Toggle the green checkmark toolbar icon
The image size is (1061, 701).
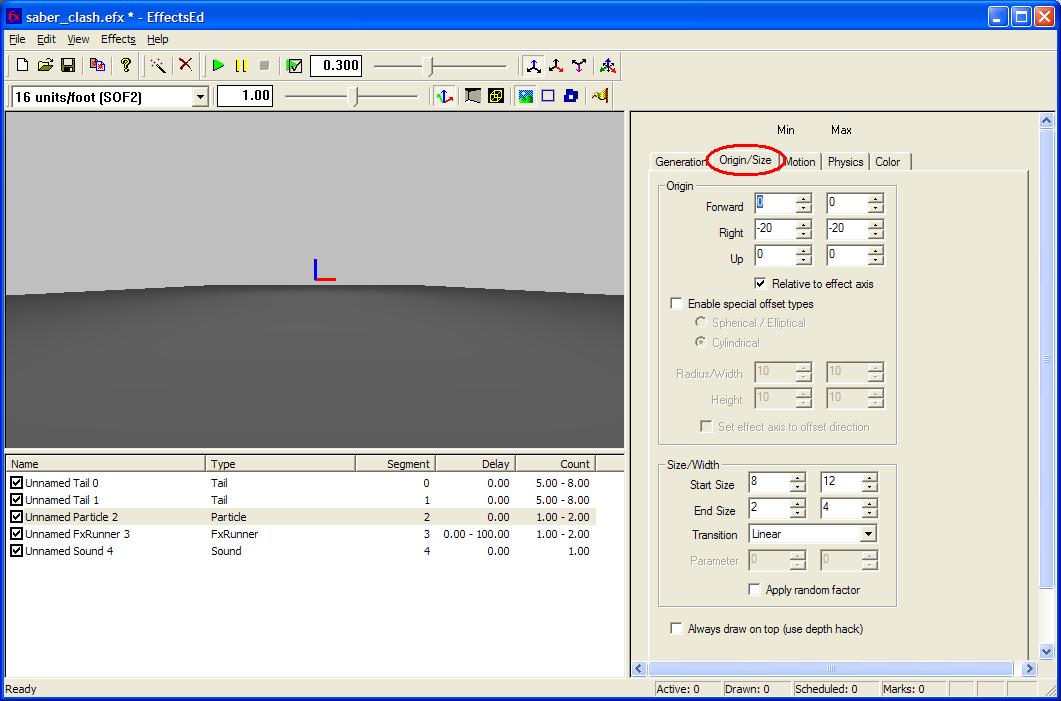coord(294,66)
